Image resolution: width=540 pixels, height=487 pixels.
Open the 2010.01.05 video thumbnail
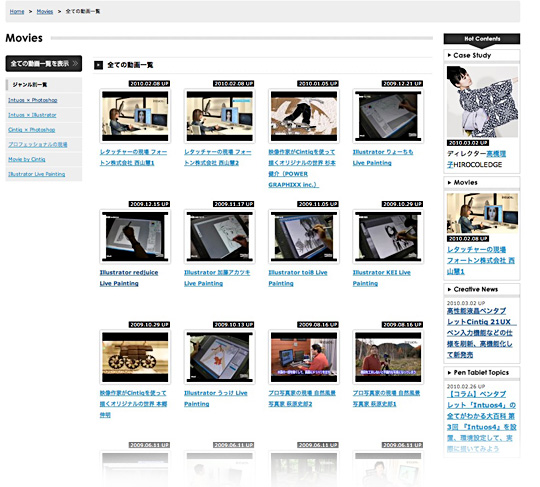[x=304, y=116]
